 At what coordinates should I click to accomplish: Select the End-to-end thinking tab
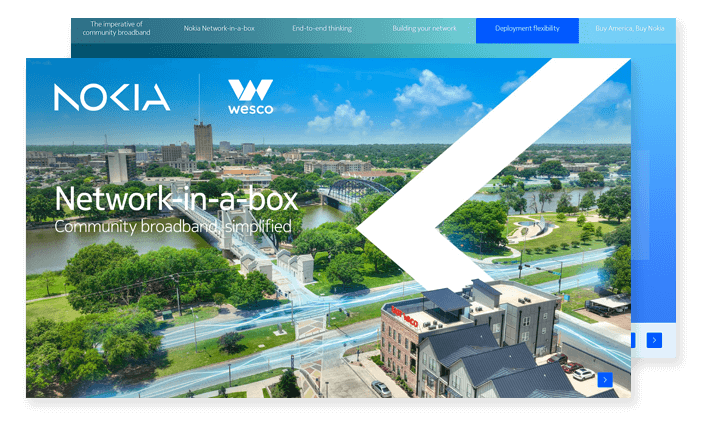321,28
